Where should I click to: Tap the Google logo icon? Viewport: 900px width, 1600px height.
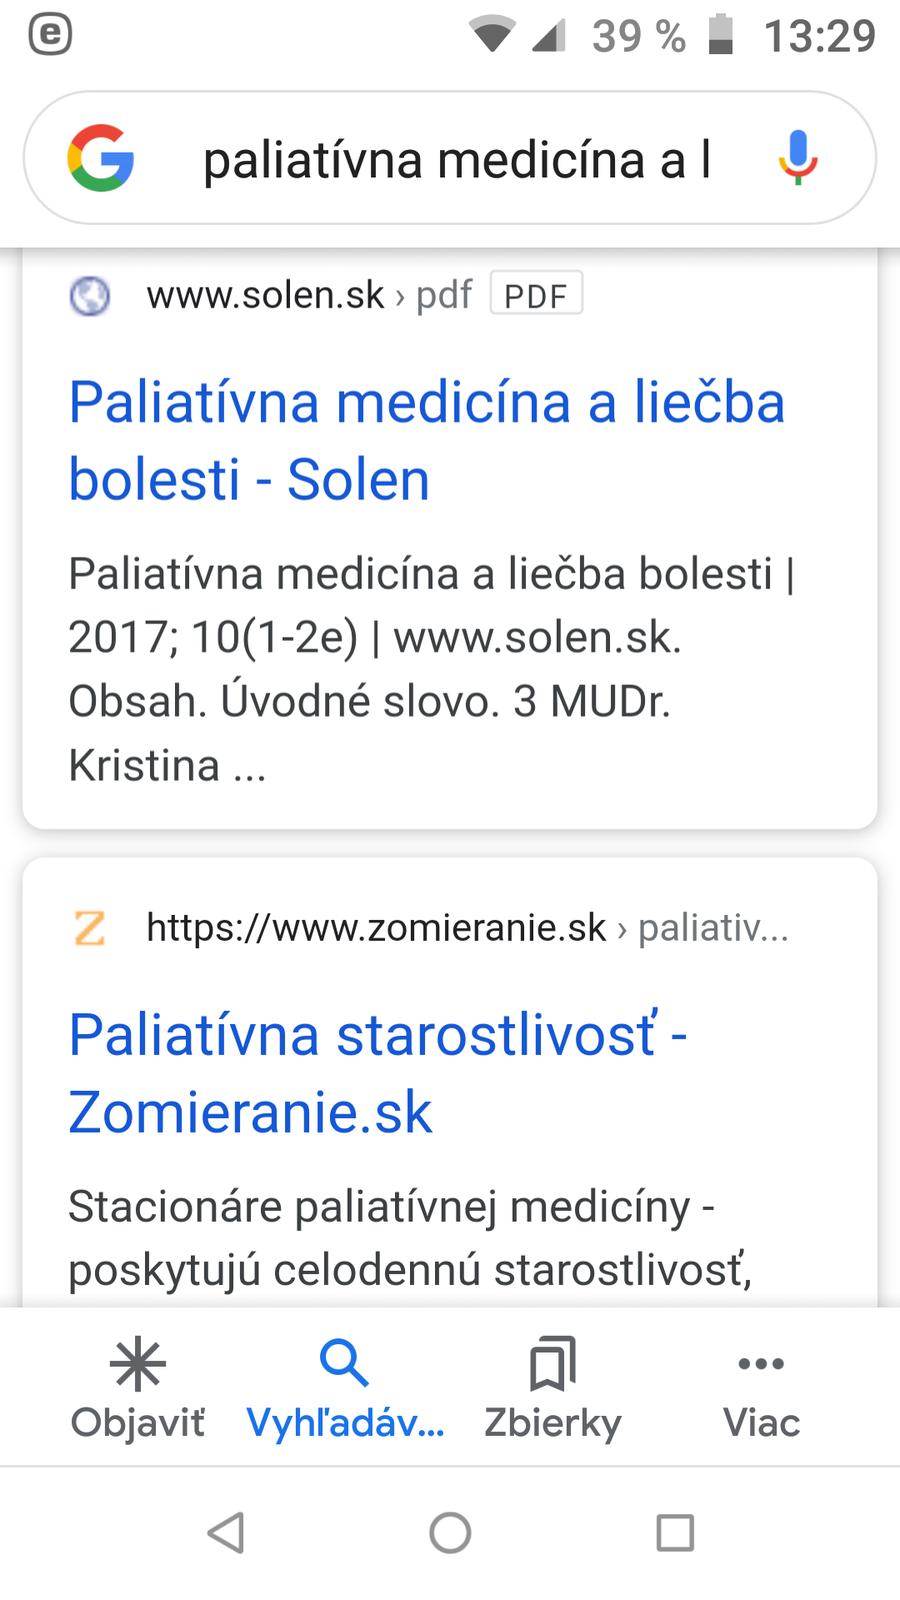click(x=101, y=158)
